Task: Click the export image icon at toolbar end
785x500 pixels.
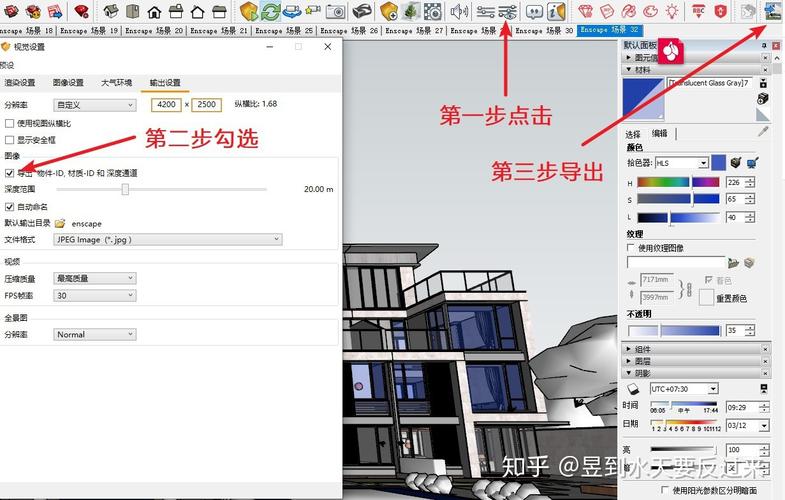Action: [773, 11]
